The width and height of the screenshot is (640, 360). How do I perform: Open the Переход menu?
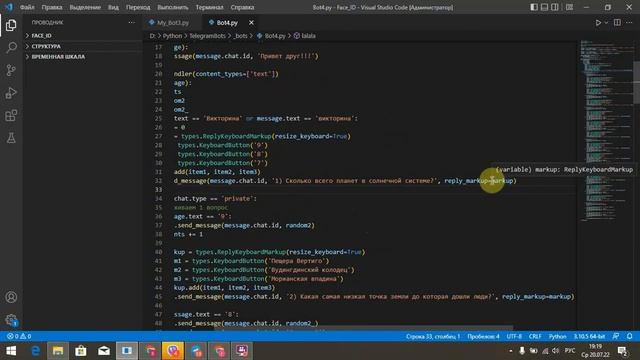pyautogui.click(x=138, y=7)
